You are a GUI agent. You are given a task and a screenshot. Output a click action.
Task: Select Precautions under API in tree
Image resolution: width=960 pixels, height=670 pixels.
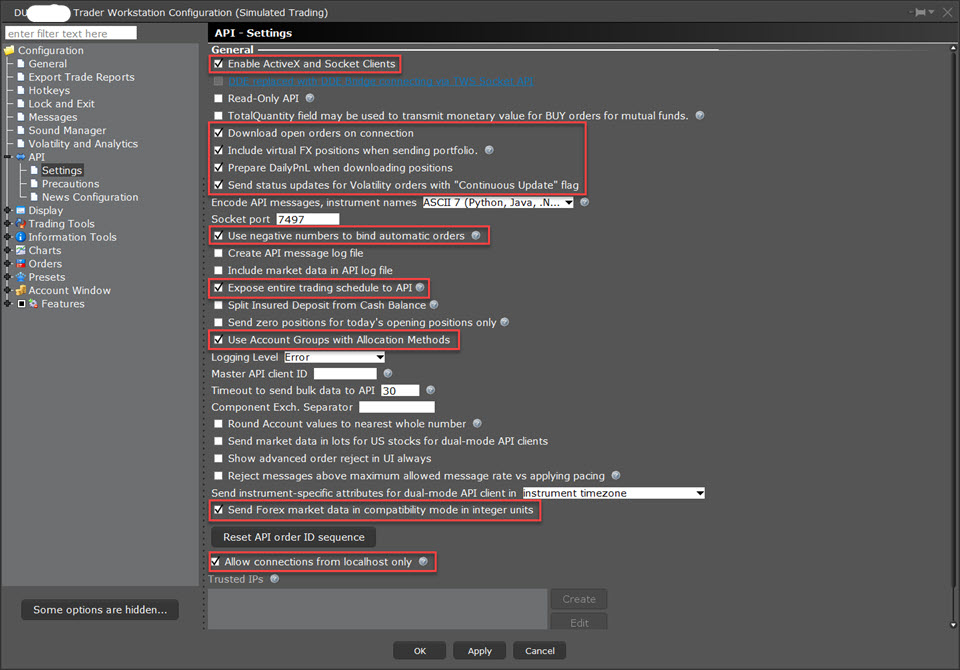click(70, 184)
